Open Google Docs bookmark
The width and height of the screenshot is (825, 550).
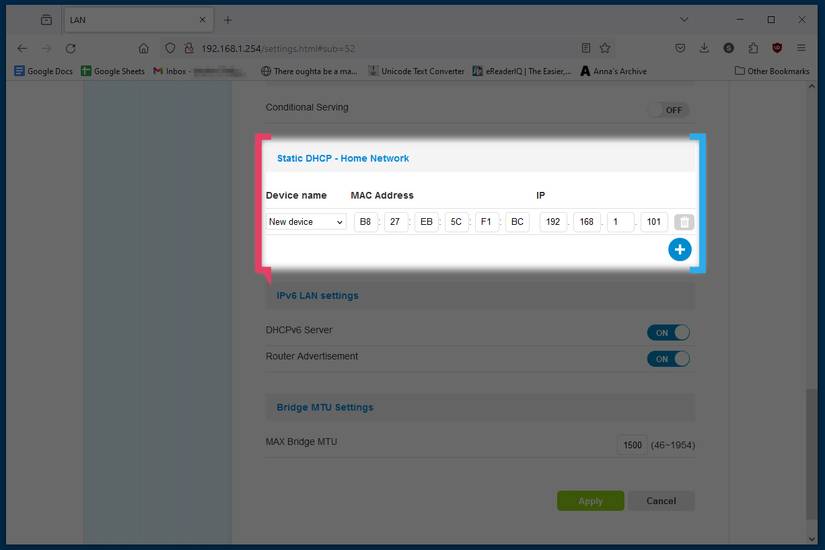tap(44, 71)
